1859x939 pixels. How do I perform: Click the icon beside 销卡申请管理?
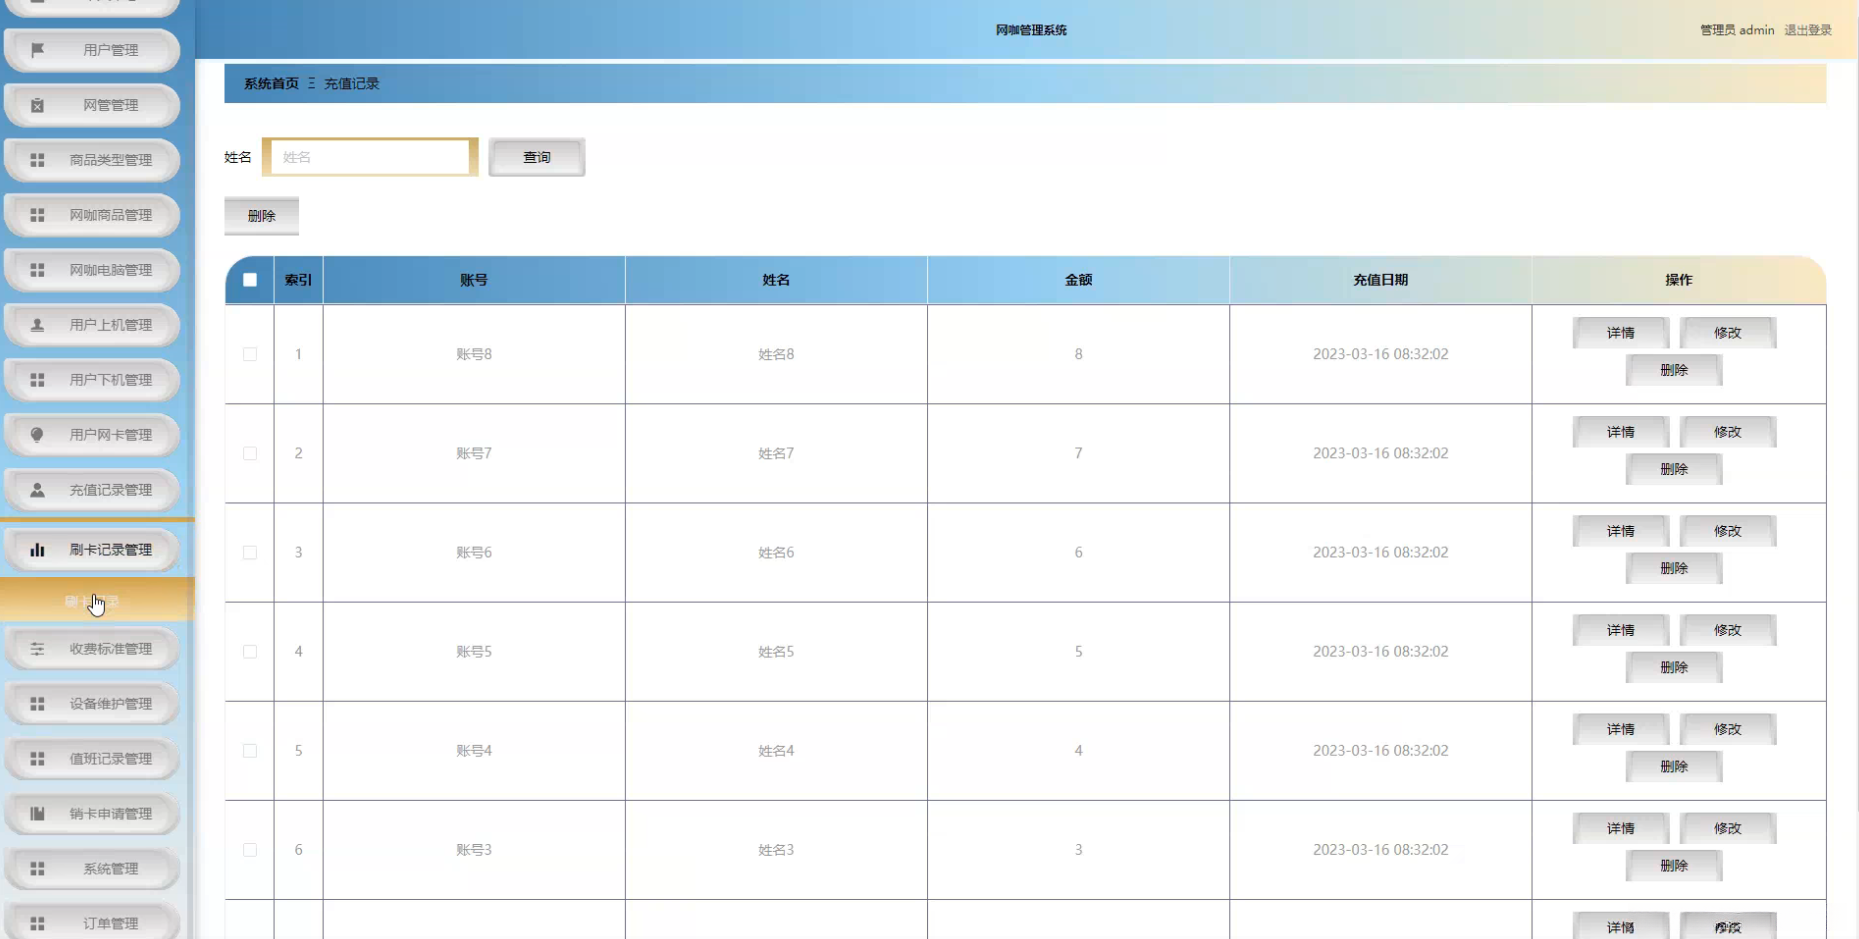coord(37,814)
